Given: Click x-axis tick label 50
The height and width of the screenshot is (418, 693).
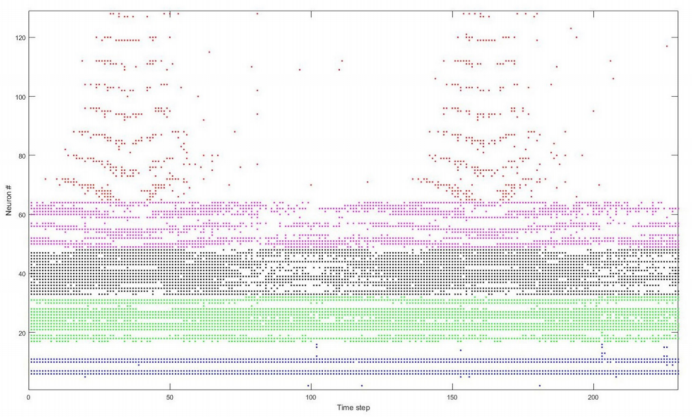Looking at the screenshot, I should click(170, 397).
